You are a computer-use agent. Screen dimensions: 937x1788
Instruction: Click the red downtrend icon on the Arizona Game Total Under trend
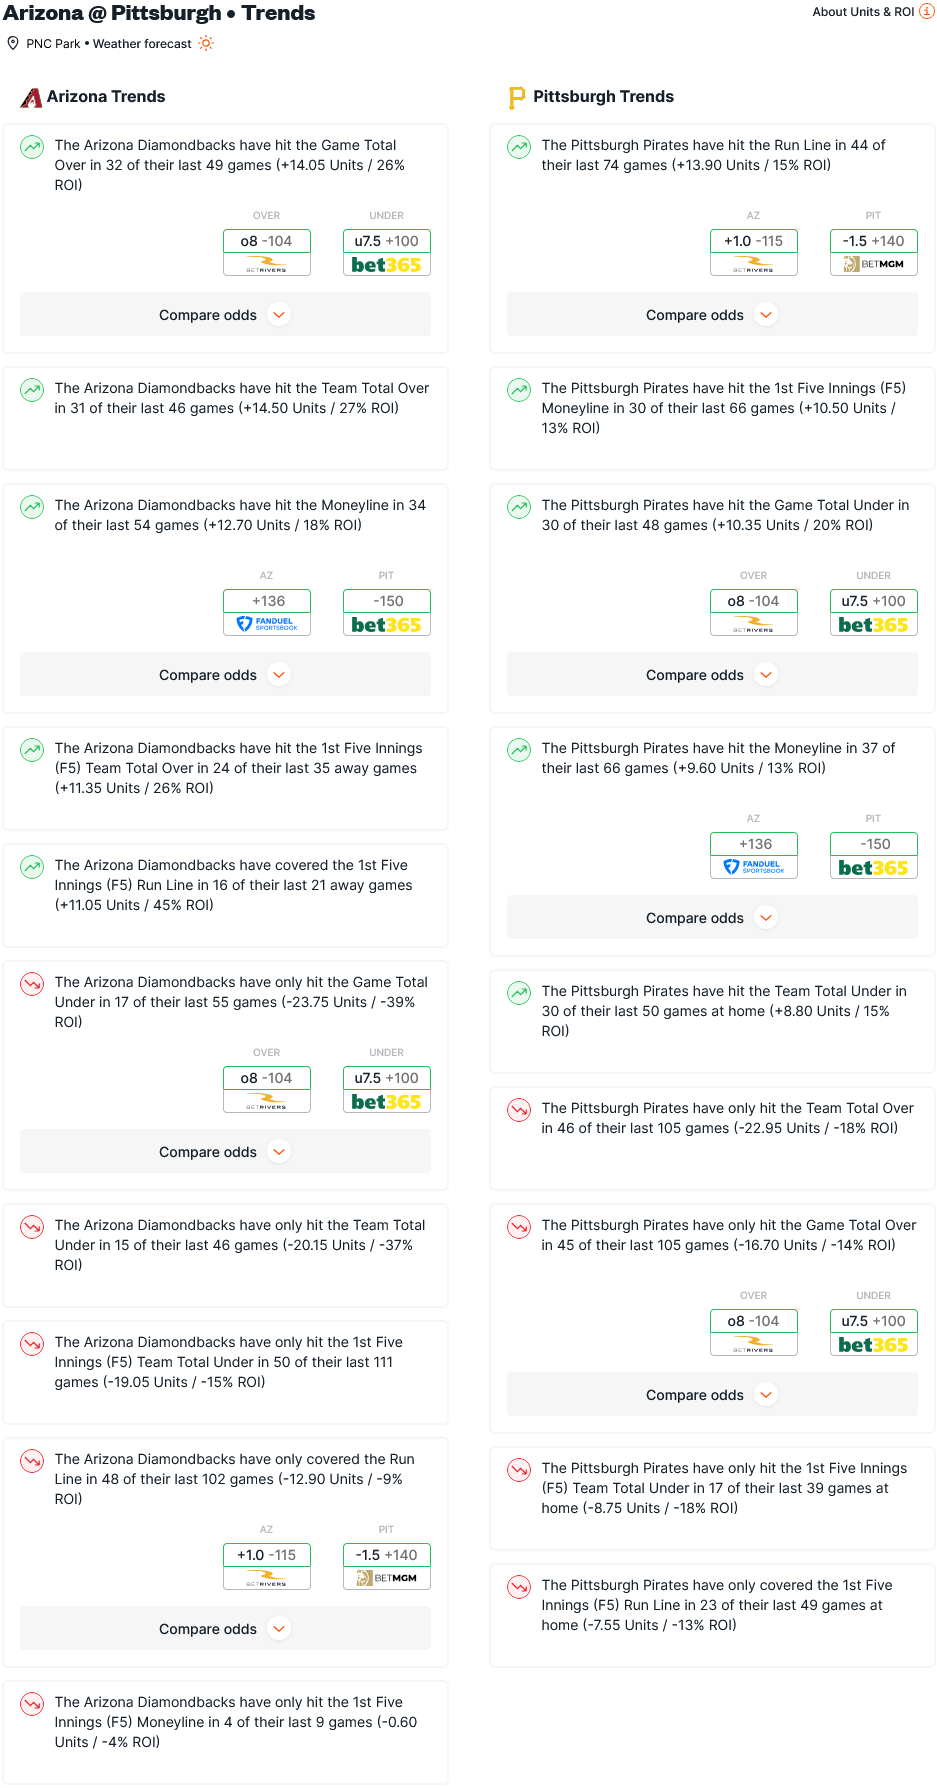click(x=32, y=984)
